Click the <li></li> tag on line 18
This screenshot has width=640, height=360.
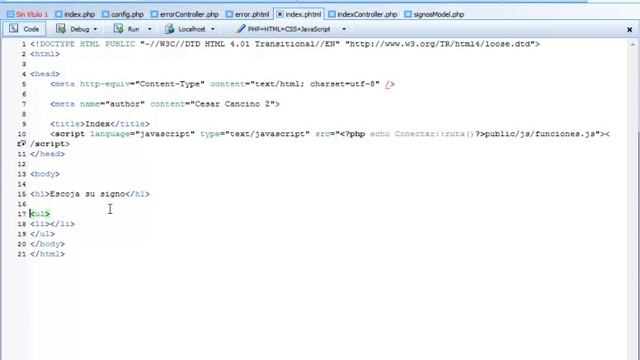point(53,224)
